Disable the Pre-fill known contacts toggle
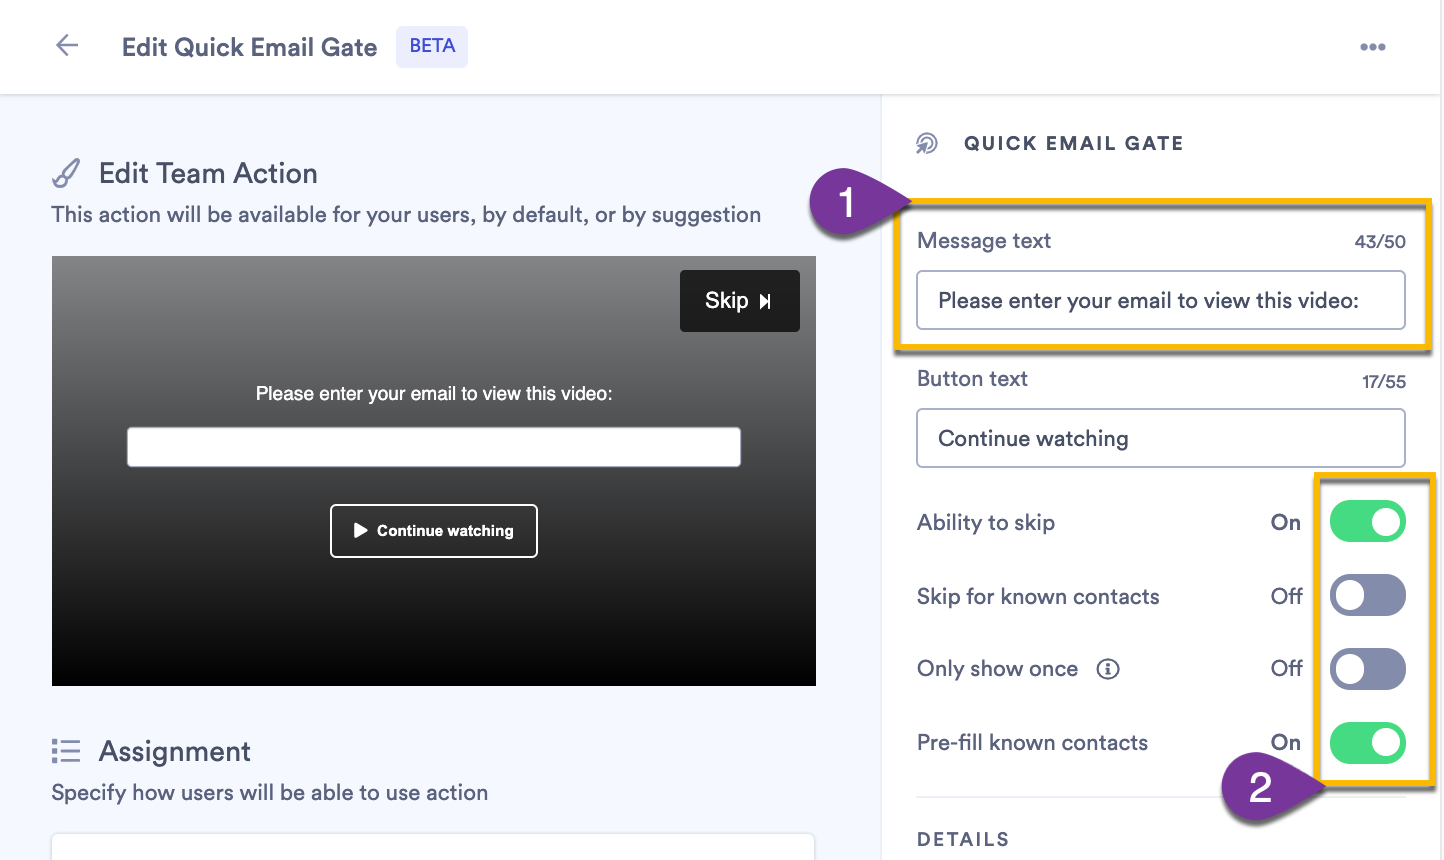The height and width of the screenshot is (860, 1444). (x=1368, y=743)
